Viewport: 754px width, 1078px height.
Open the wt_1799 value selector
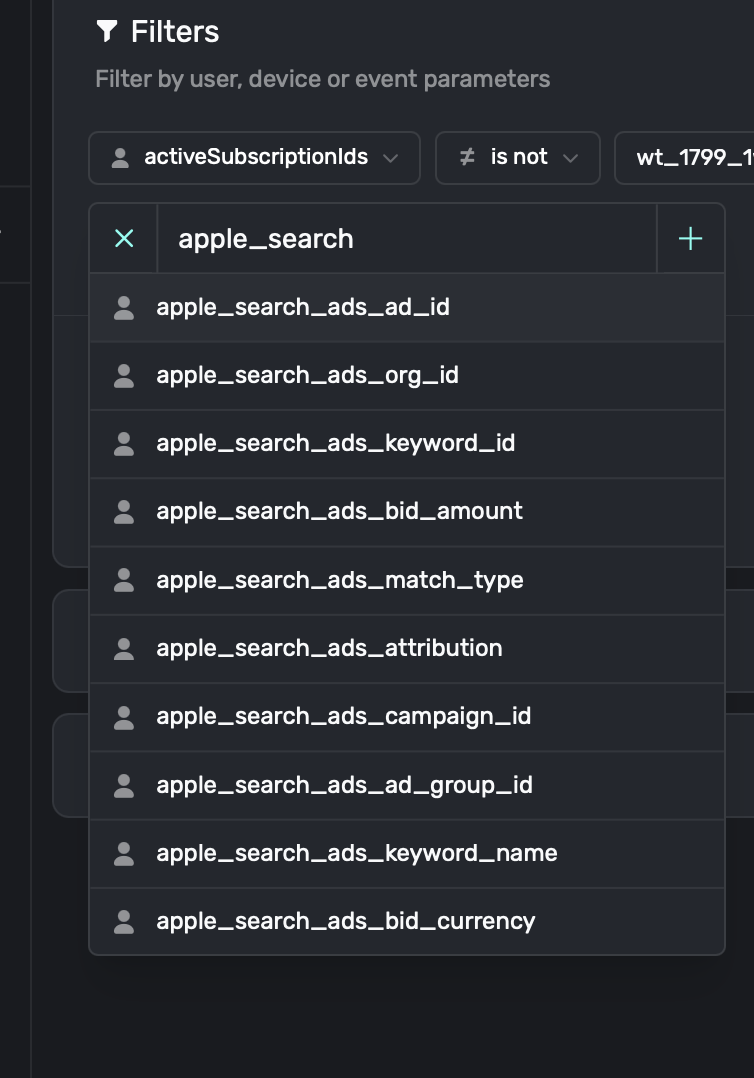coord(690,158)
